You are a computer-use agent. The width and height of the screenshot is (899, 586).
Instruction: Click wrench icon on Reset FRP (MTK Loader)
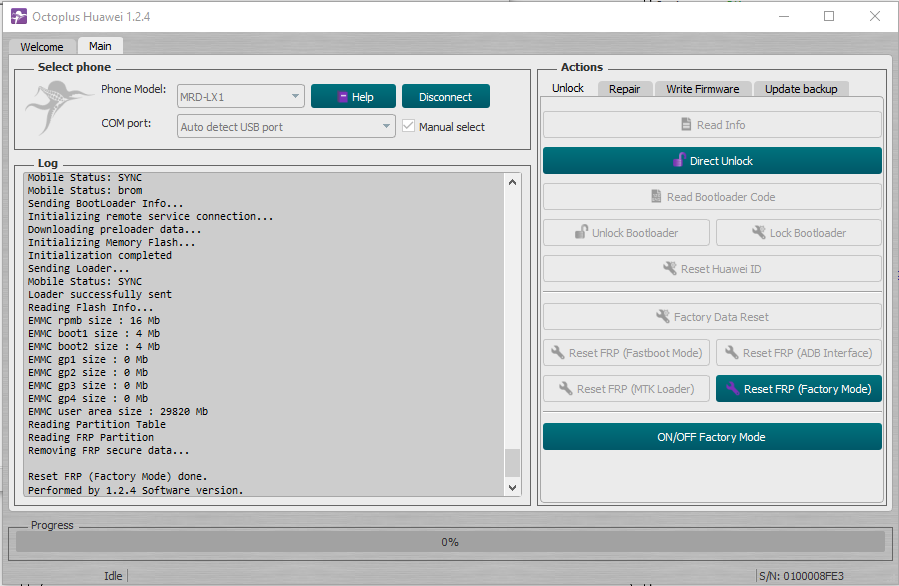pyautogui.click(x=566, y=389)
